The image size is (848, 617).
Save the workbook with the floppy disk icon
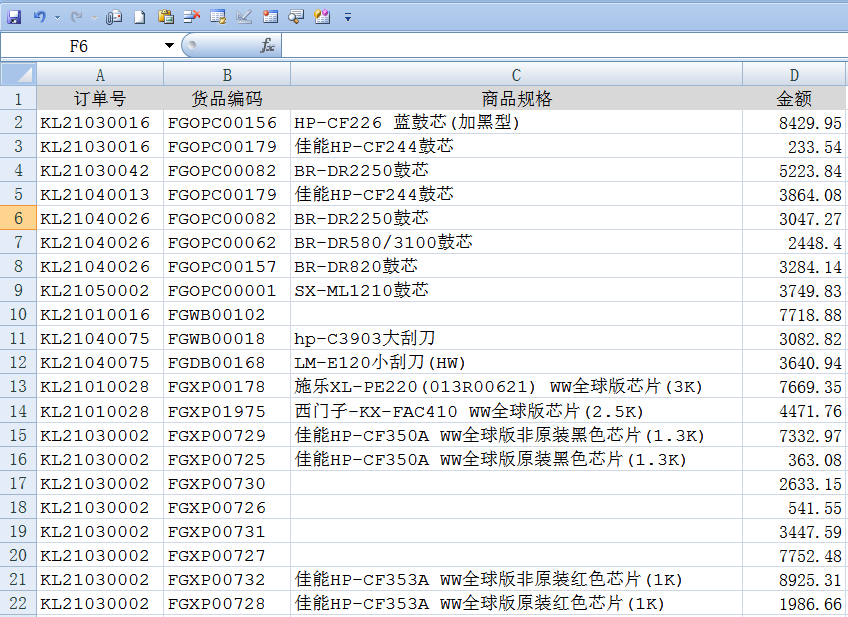14,17
